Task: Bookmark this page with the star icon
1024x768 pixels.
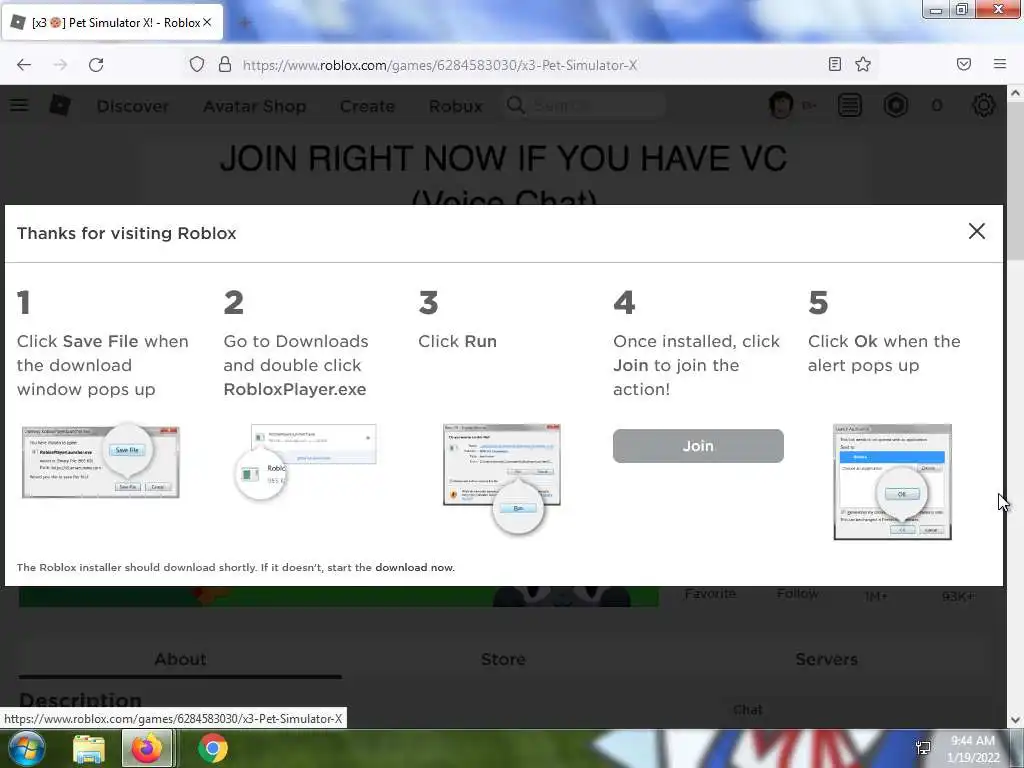Action: pyautogui.click(x=863, y=64)
